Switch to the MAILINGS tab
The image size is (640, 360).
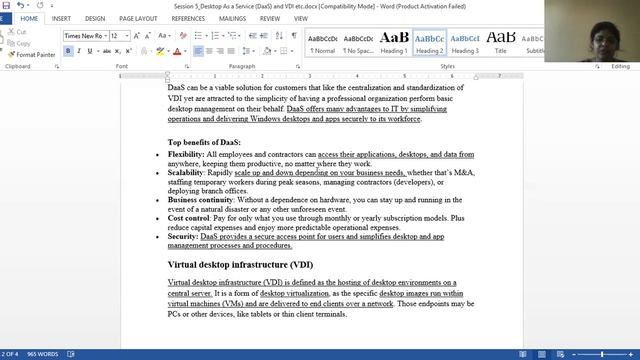[x=232, y=19]
